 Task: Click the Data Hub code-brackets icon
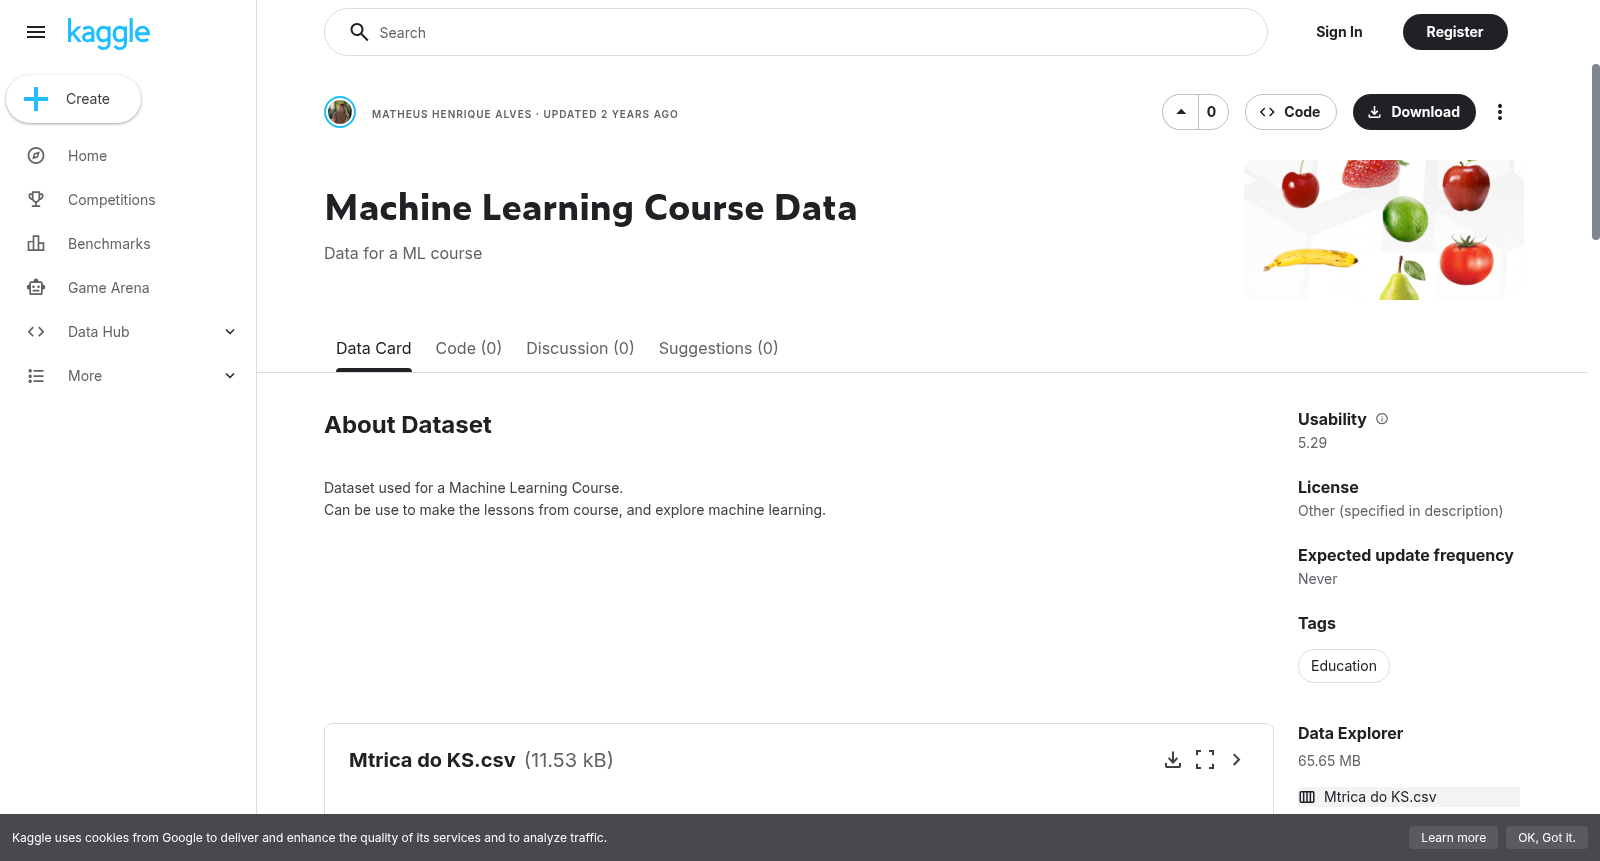click(36, 332)
